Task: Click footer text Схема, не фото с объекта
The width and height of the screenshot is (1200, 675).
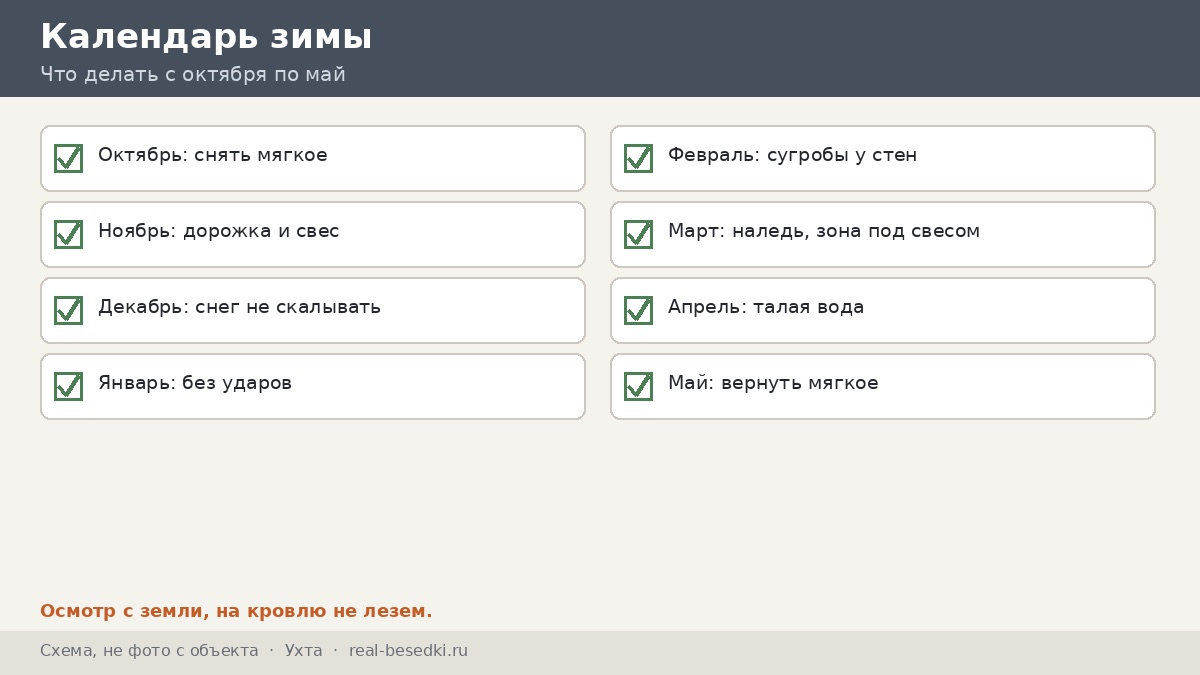Action: 149,651
